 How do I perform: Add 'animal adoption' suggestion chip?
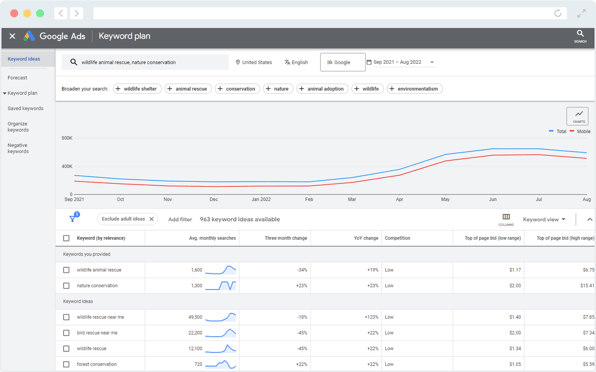tap(322, 89)
